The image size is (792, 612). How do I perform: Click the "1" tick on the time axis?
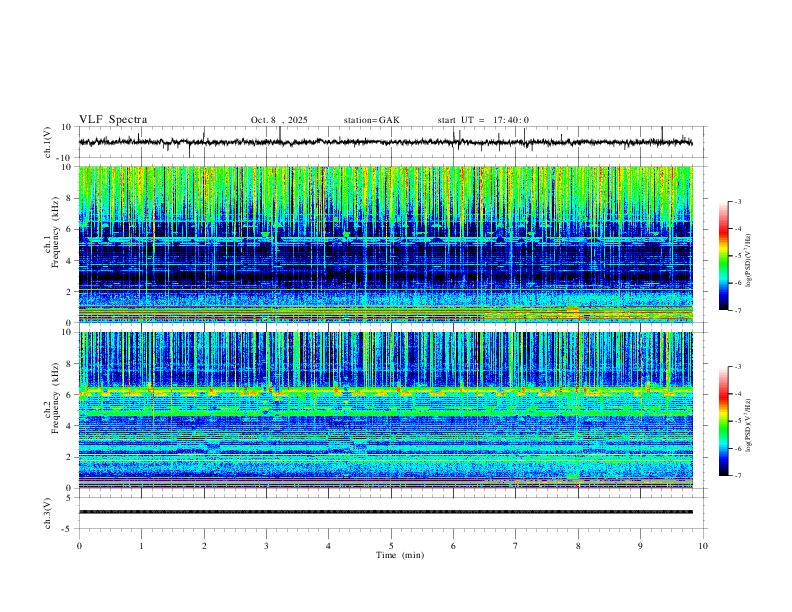click(141, 546)
